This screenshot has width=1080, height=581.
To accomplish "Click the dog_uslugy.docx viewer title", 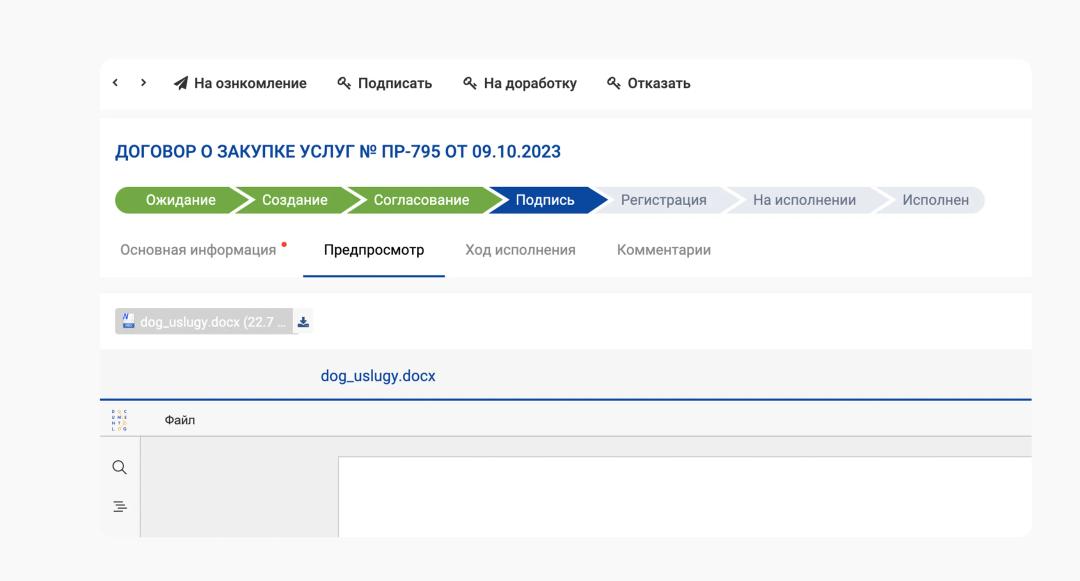I will pyautogui.click(x=378, y=377).
